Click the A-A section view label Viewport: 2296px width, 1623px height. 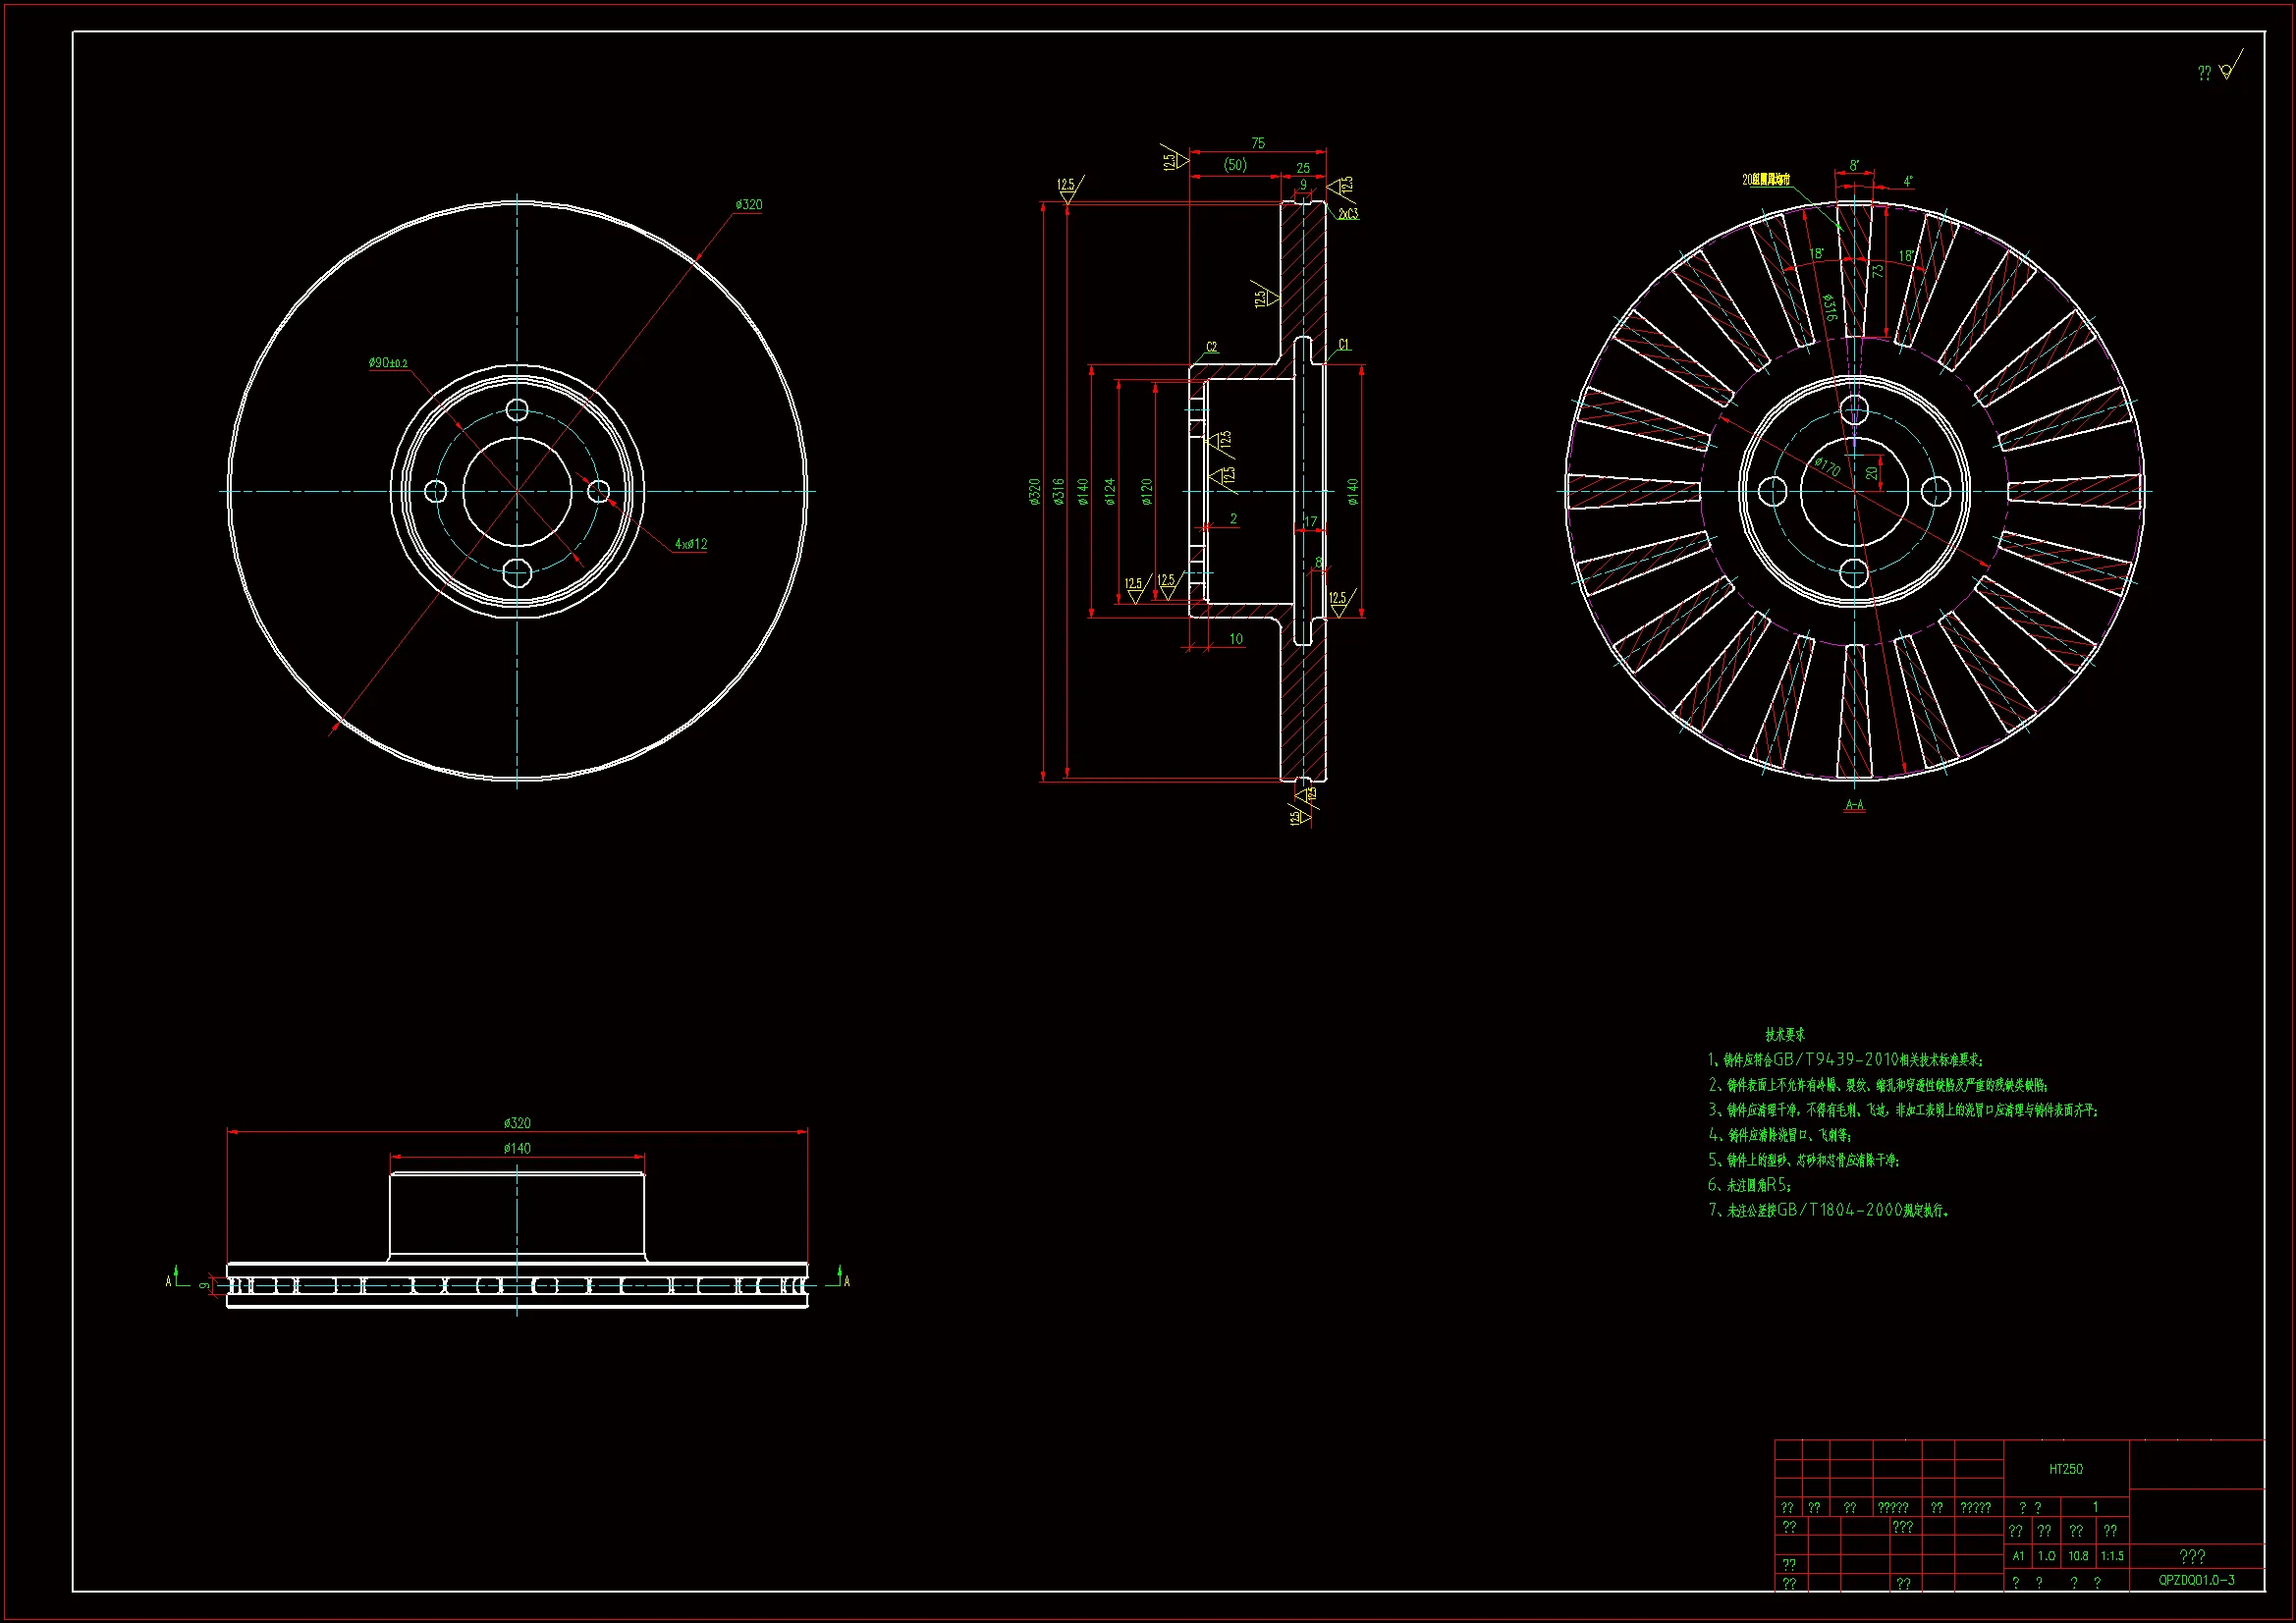tap(1854, 805)
